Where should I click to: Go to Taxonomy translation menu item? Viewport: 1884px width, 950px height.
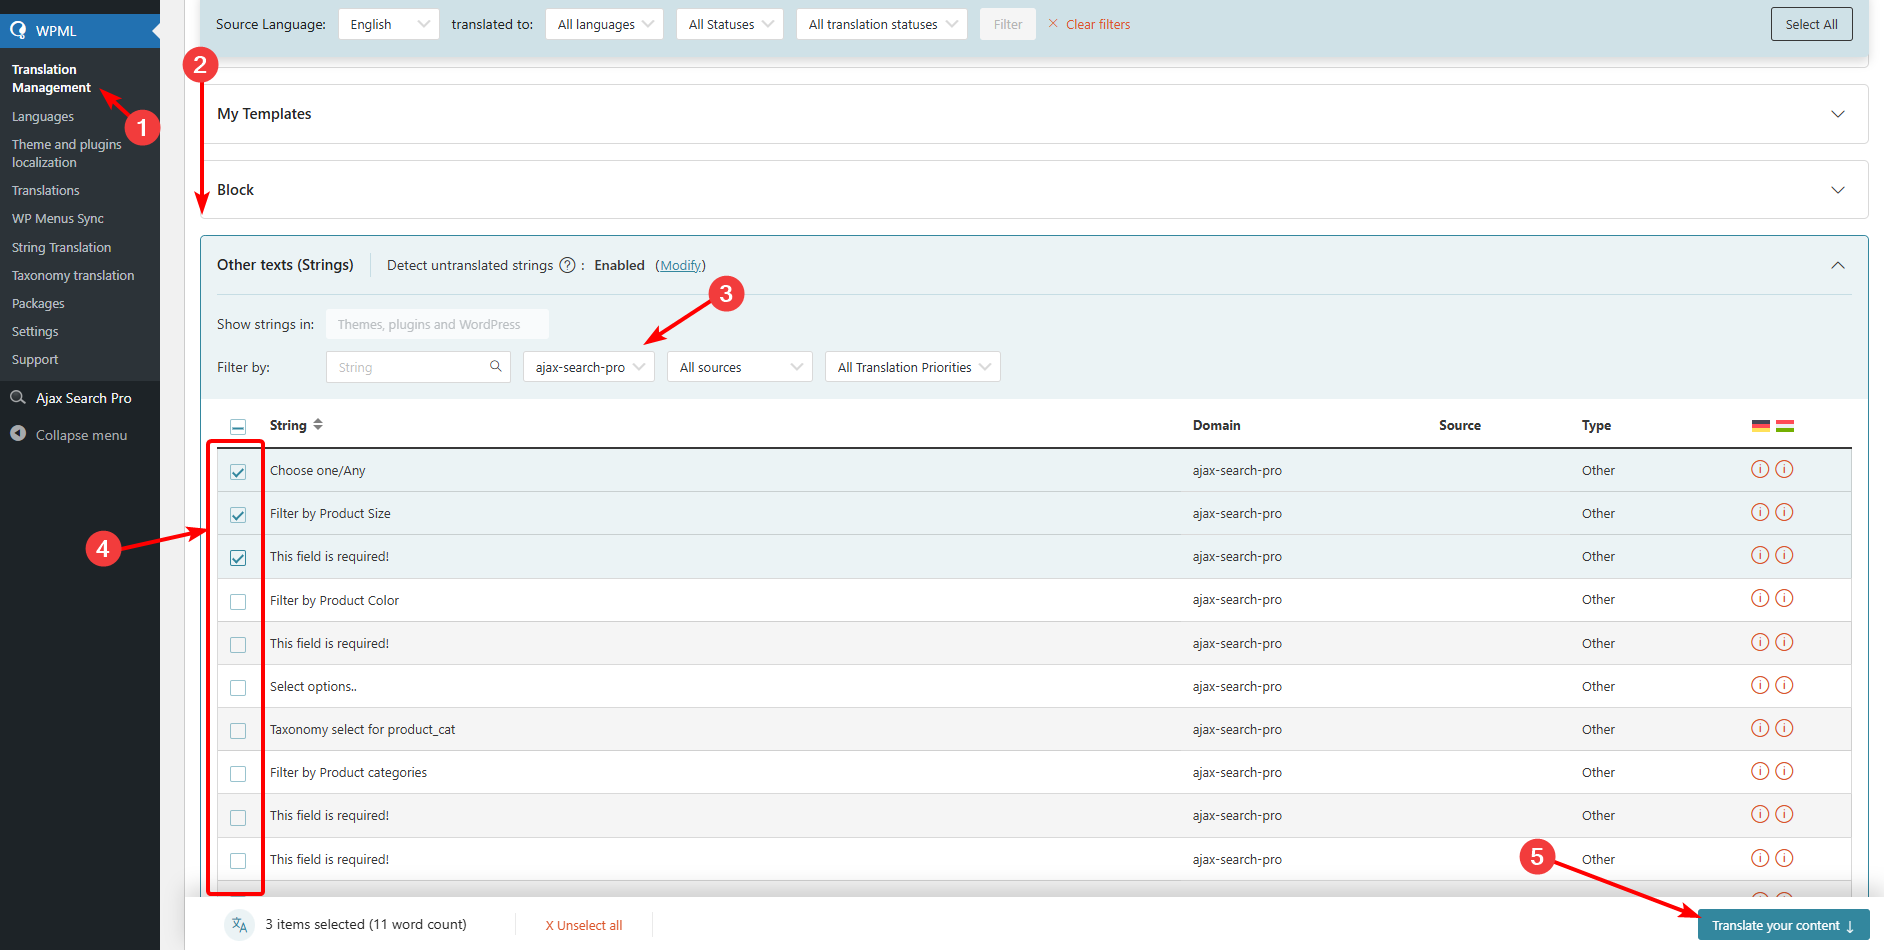73,275
